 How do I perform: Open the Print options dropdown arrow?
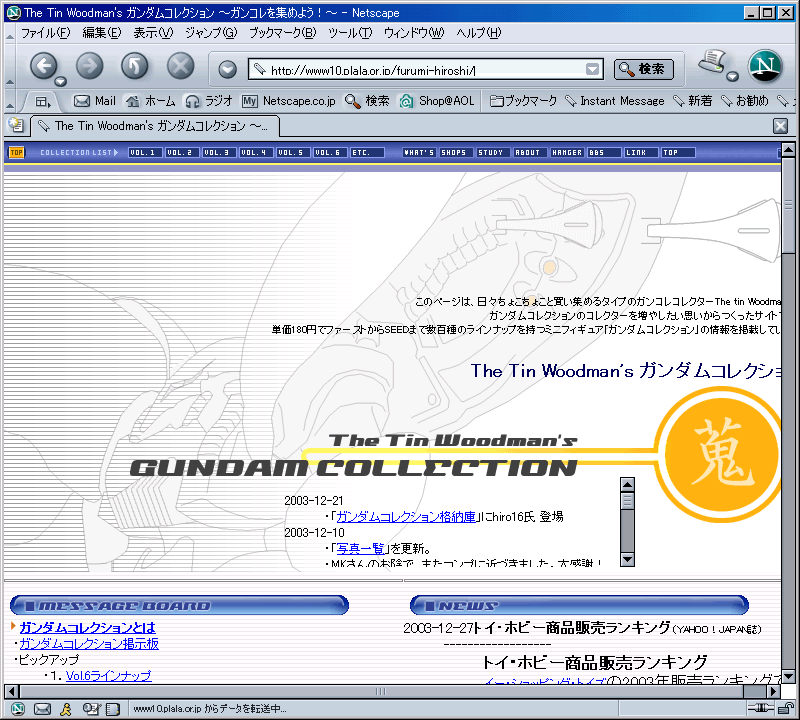pos(732,76)
